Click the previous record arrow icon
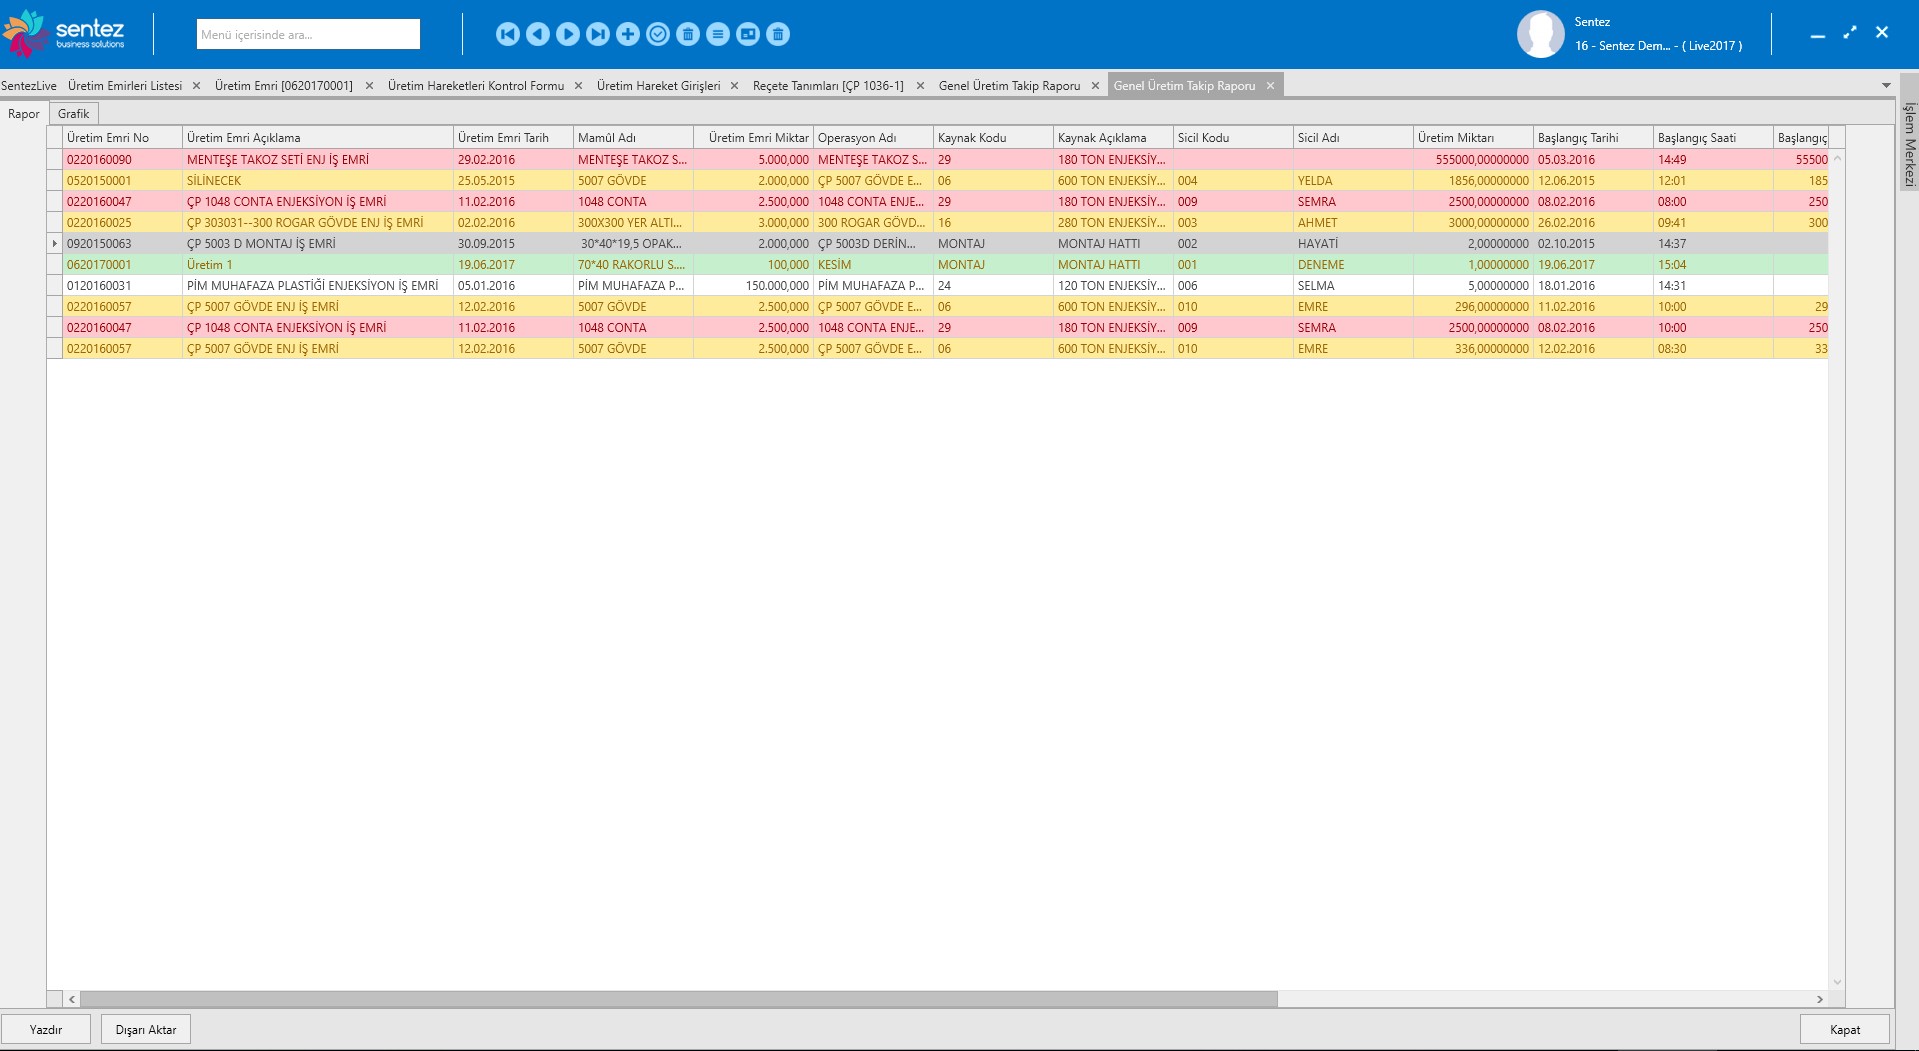The image size is (1919, 1051). pyautogui.click(x=538, y=34)
